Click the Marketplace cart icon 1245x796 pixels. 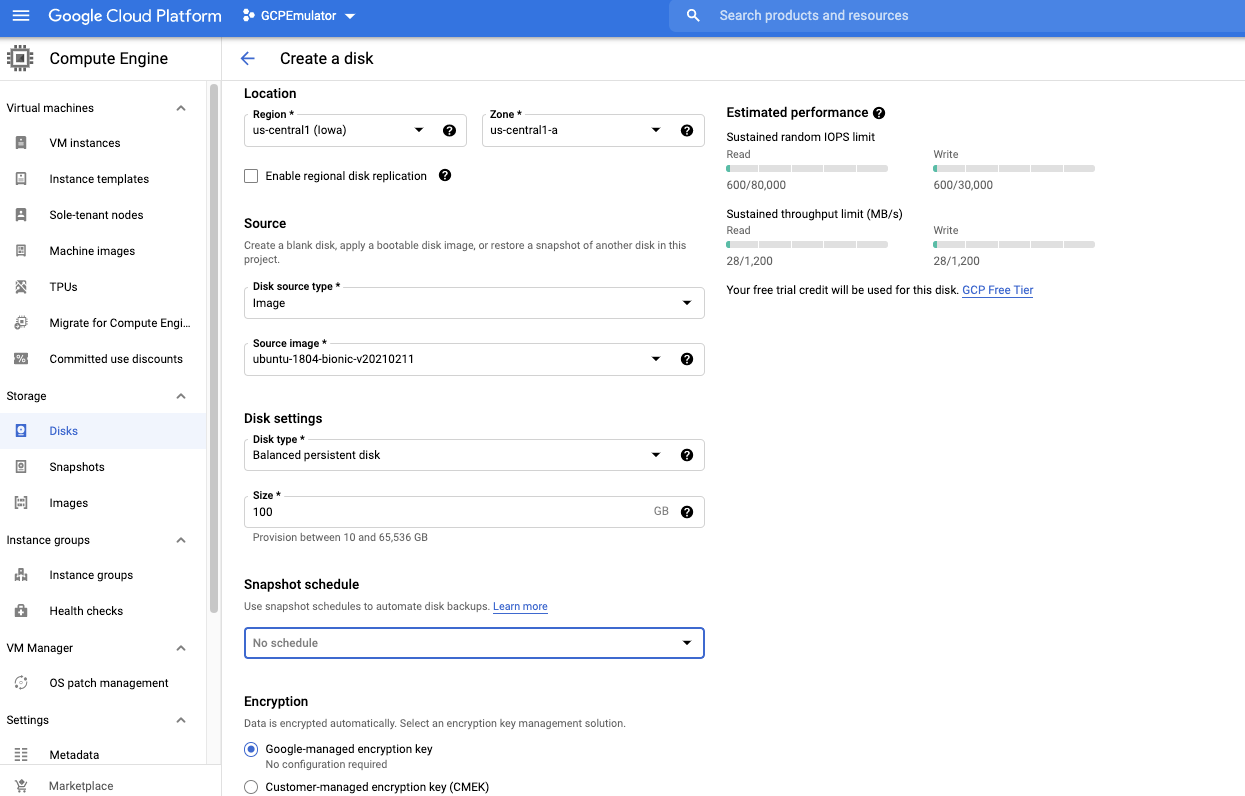21,786
